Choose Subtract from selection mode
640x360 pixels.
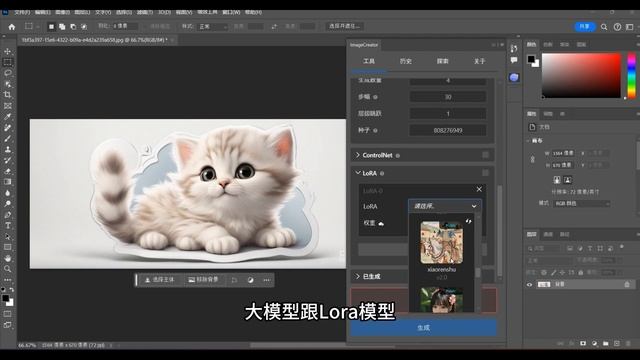click(73, 27)
